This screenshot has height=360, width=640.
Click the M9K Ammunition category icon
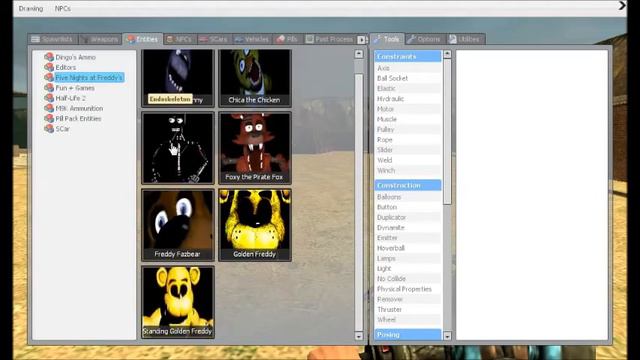[x=49, y=108]
